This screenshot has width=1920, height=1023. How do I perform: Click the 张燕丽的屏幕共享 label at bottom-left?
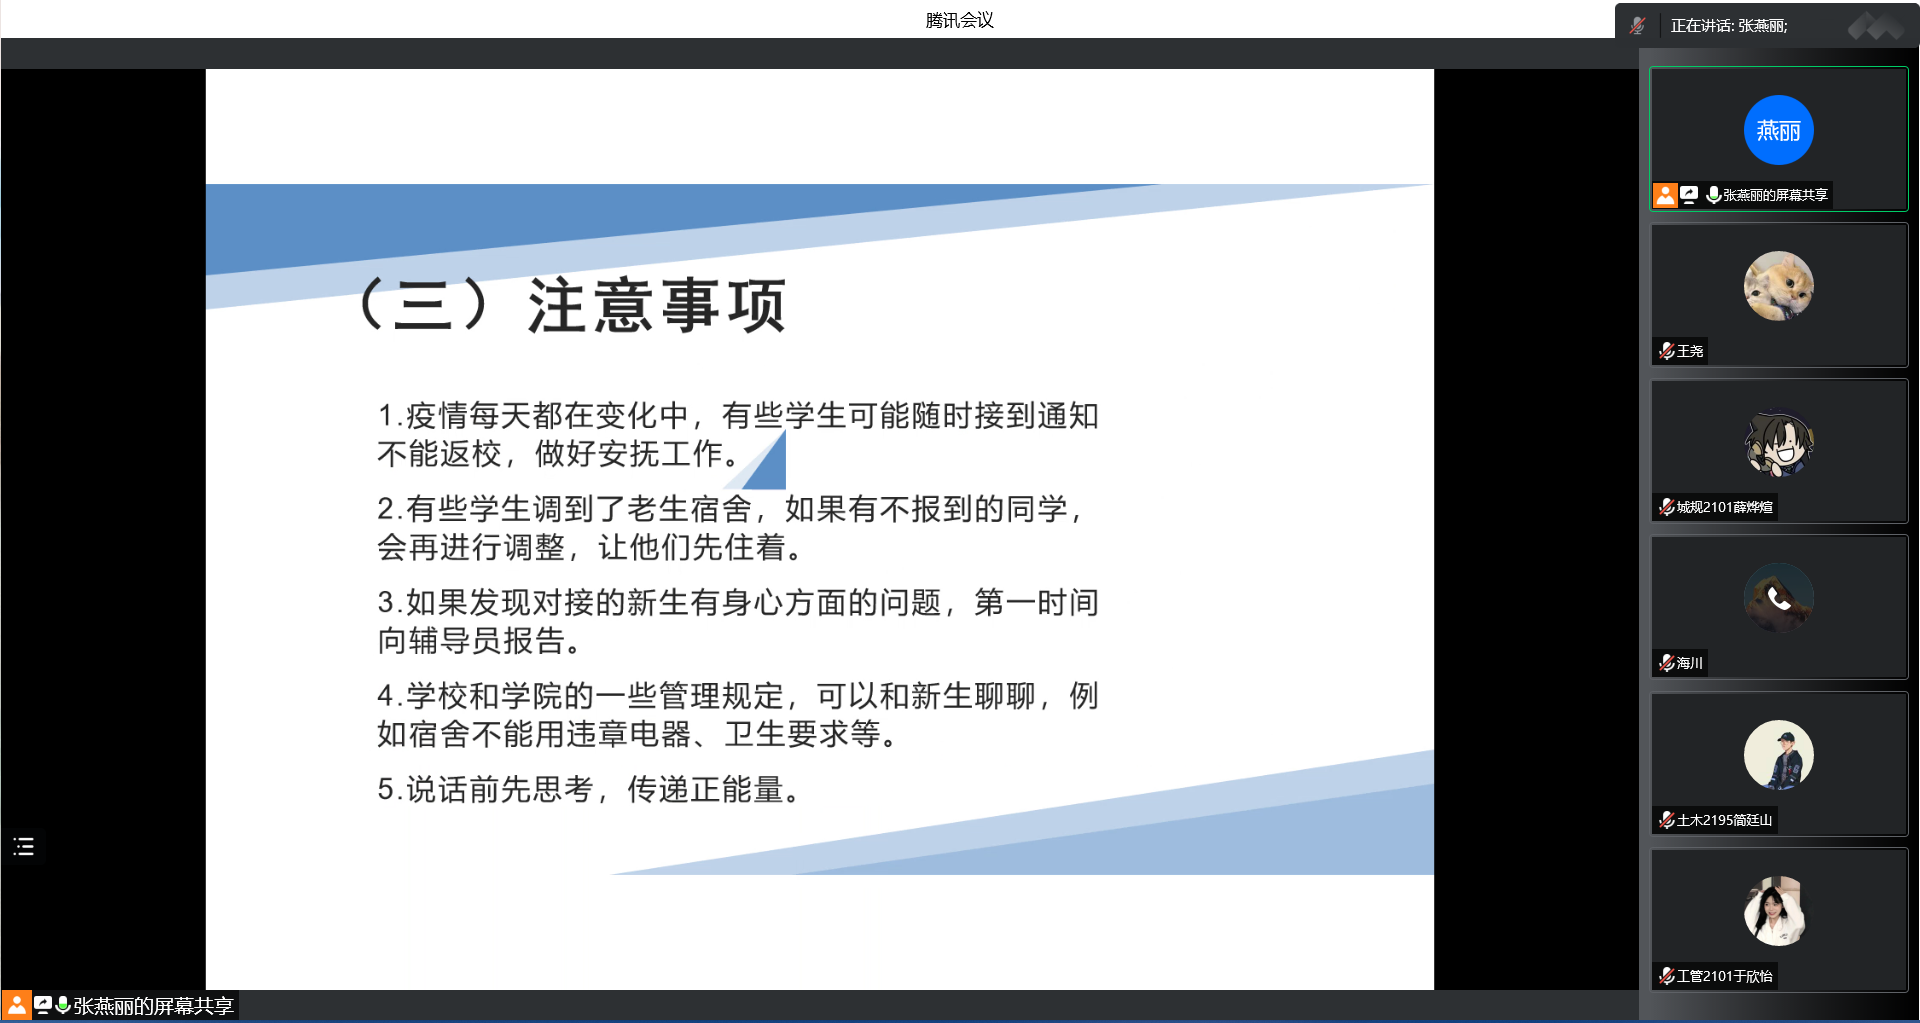click(153, 1006)
